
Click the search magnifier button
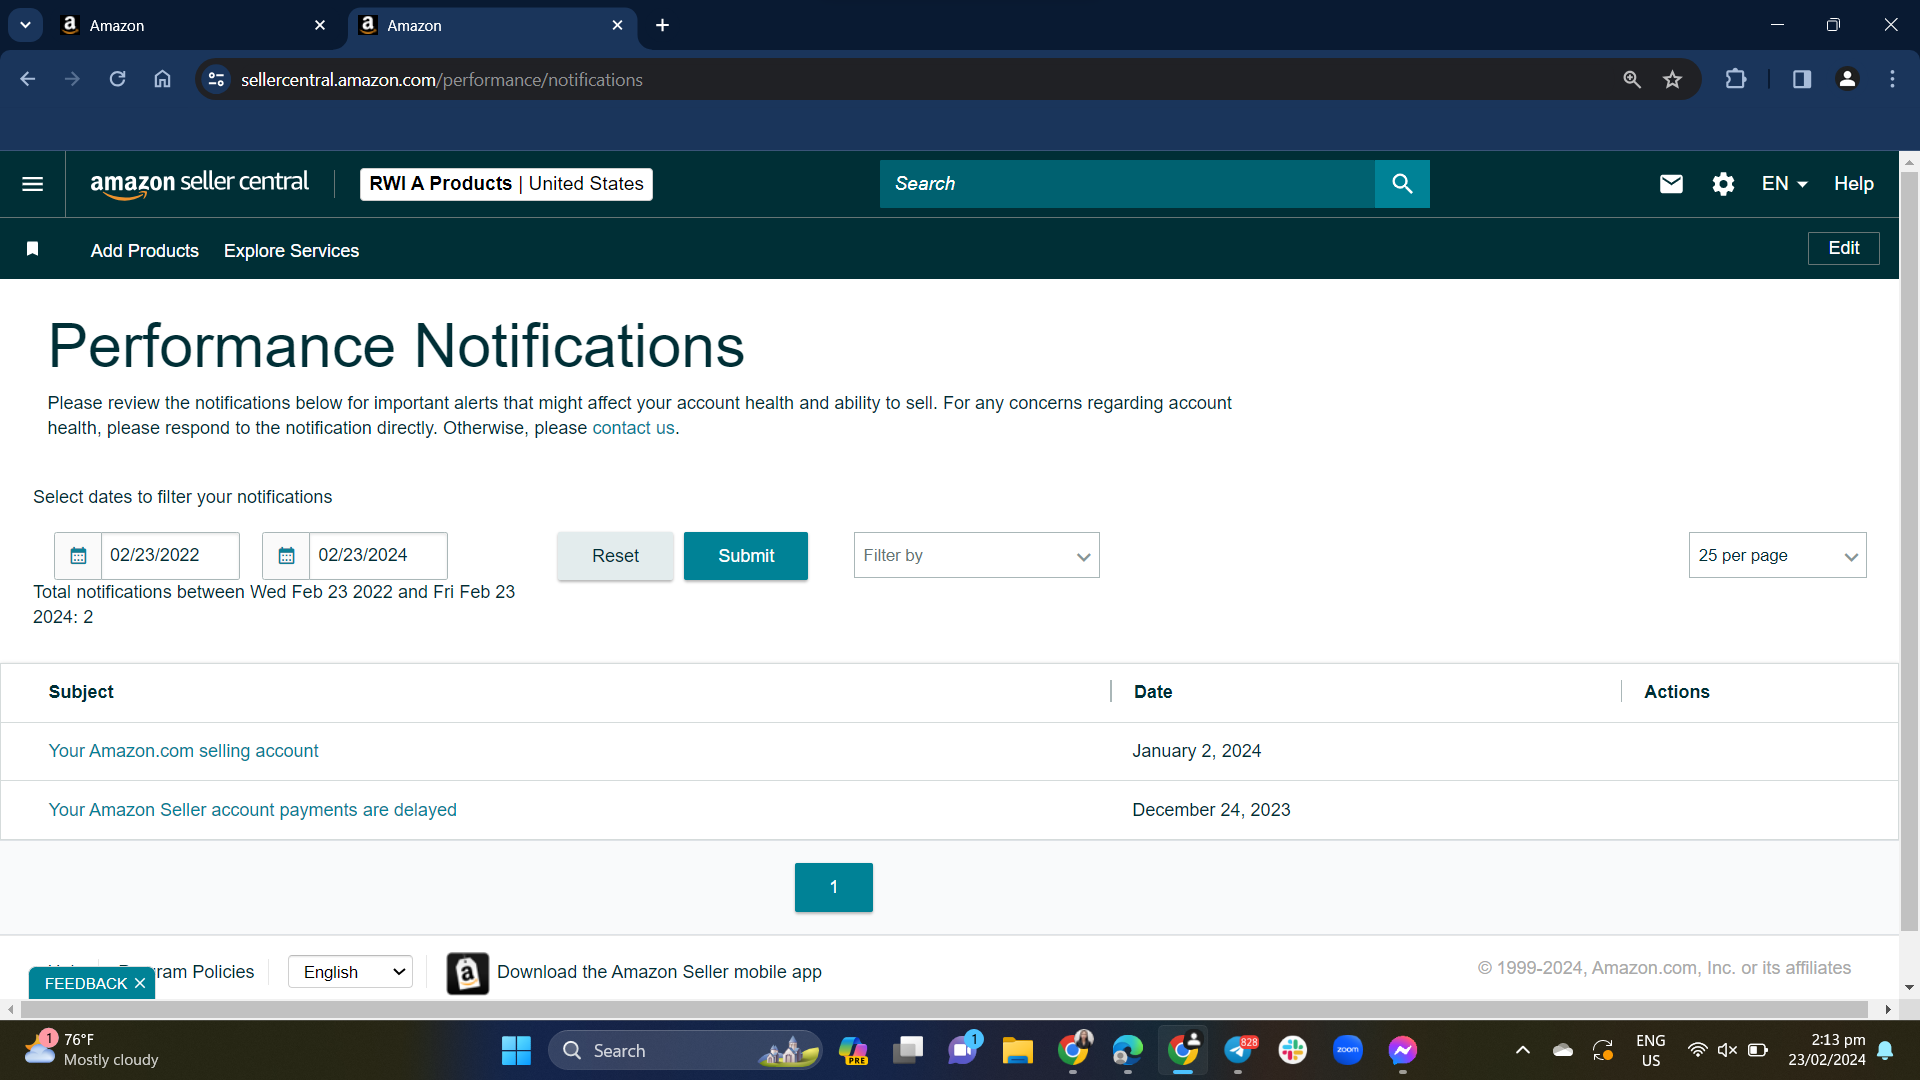pos(1402,184)
